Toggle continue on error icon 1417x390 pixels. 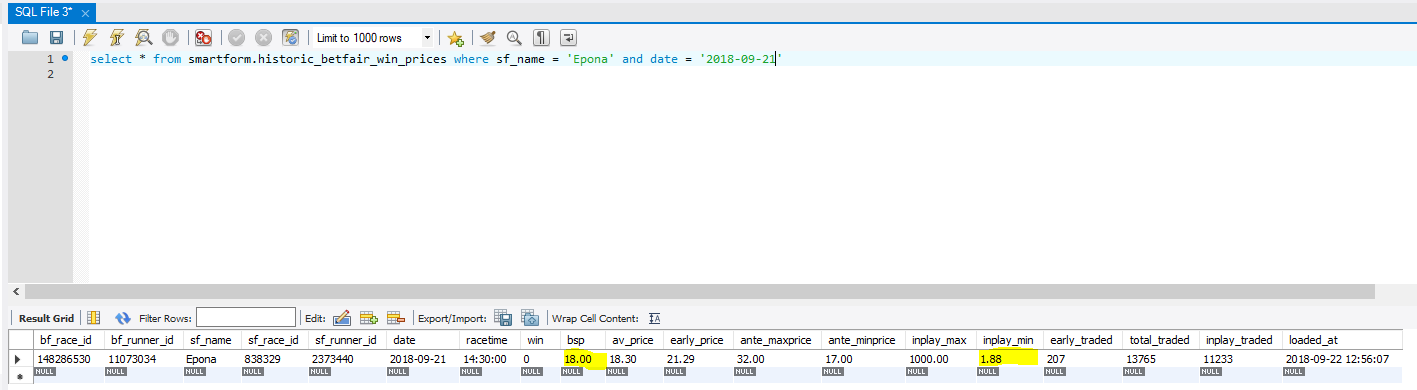pos(203,38)
